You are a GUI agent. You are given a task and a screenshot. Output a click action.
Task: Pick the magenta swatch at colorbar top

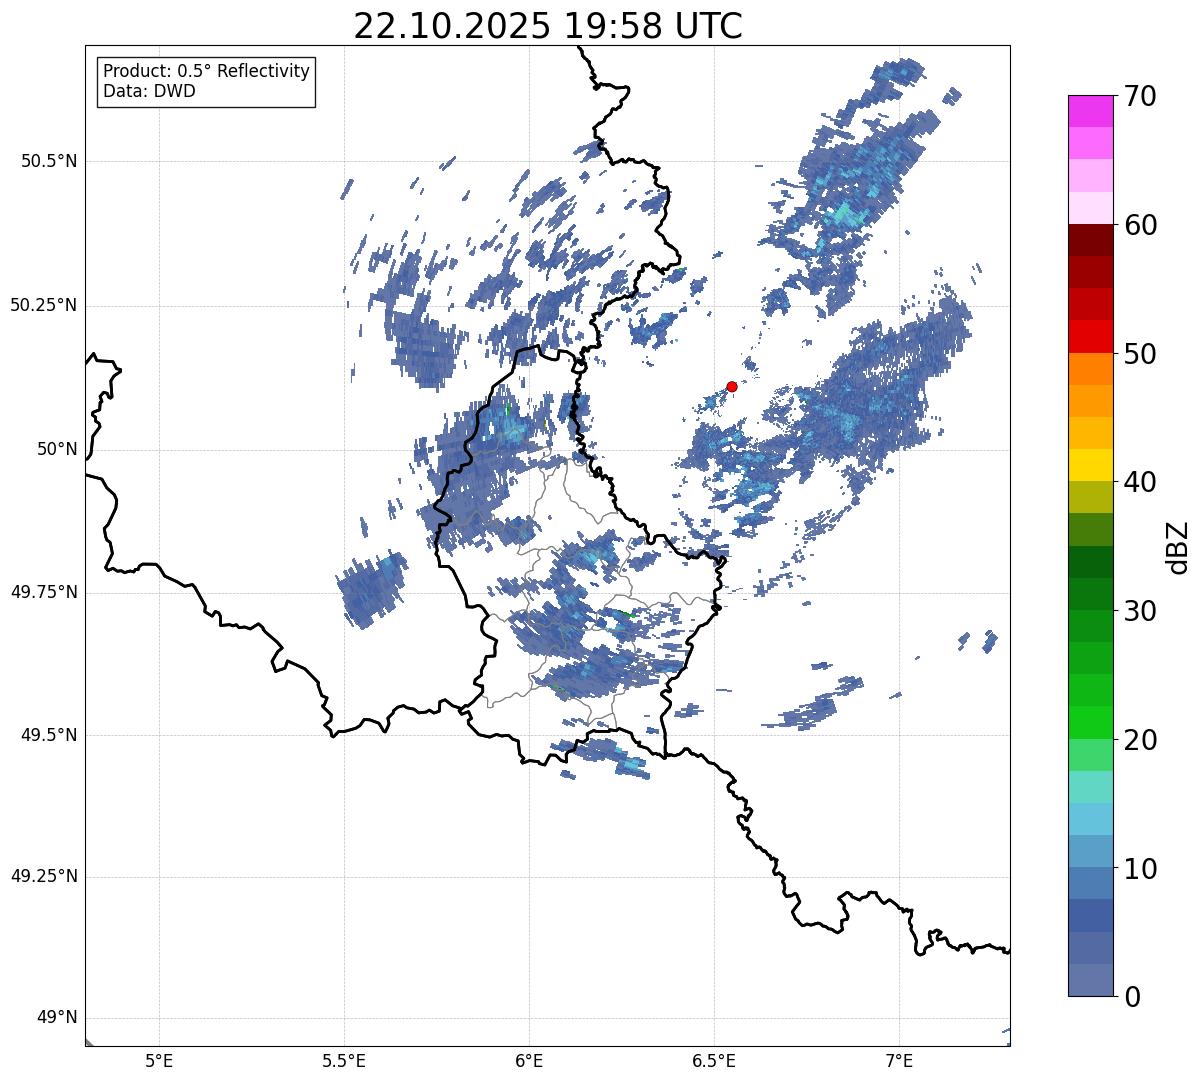1091,111
